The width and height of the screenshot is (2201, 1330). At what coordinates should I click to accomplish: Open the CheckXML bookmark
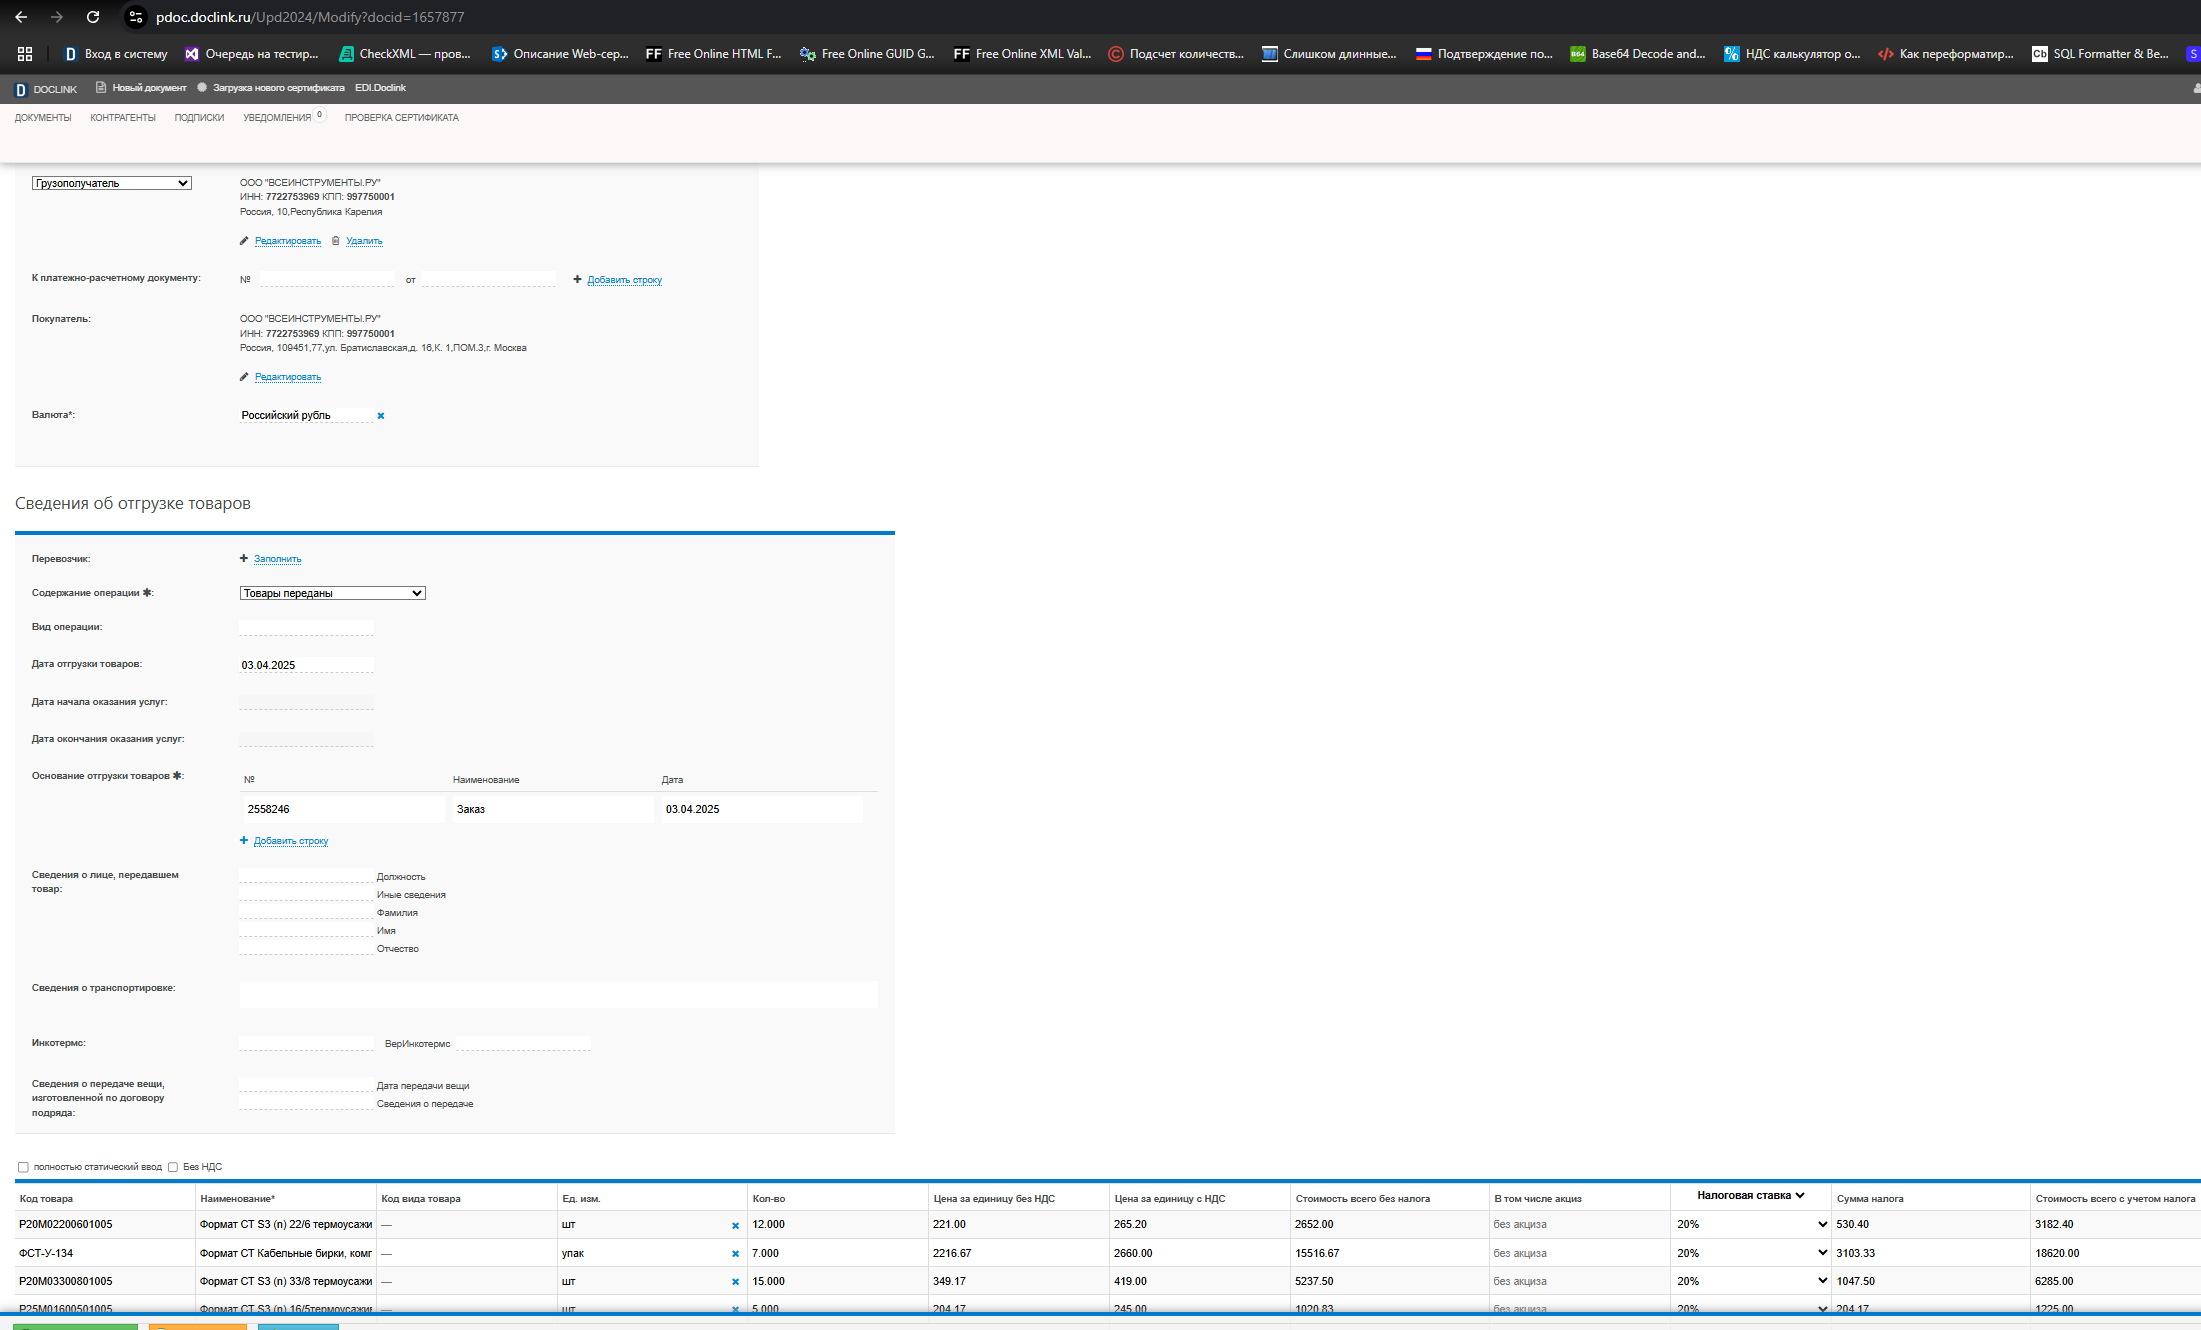tap(405, 54)
